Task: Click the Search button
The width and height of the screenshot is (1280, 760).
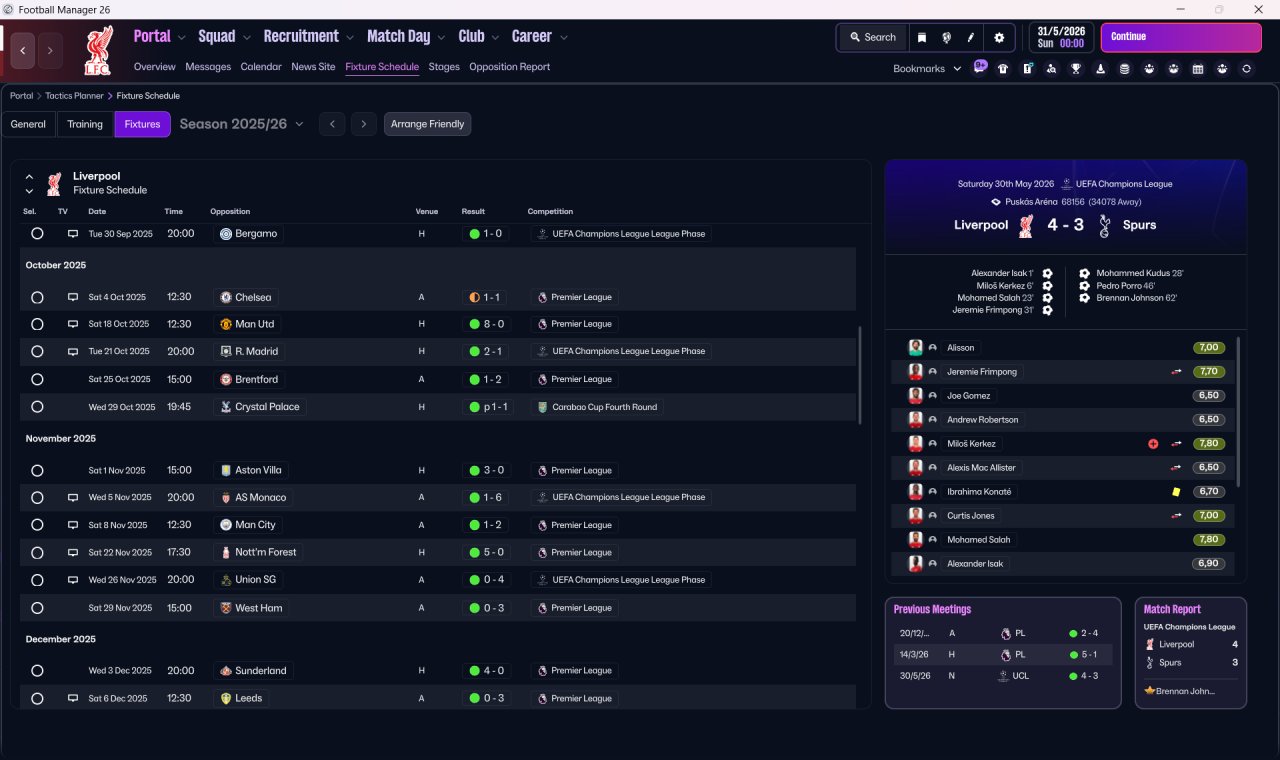Action: point(872,37)
